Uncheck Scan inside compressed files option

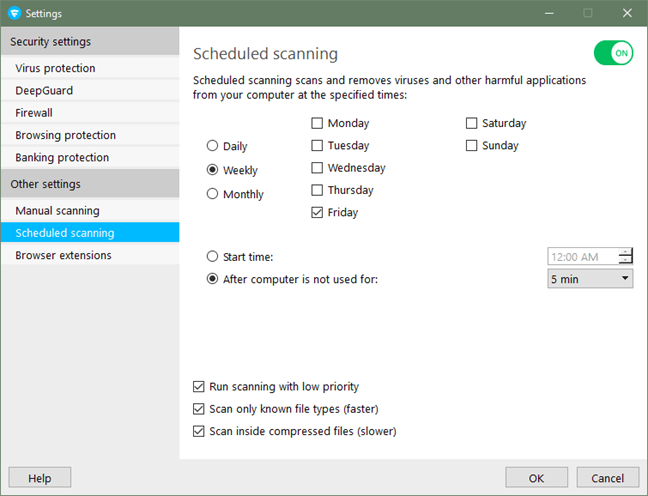tap(199, 431)
